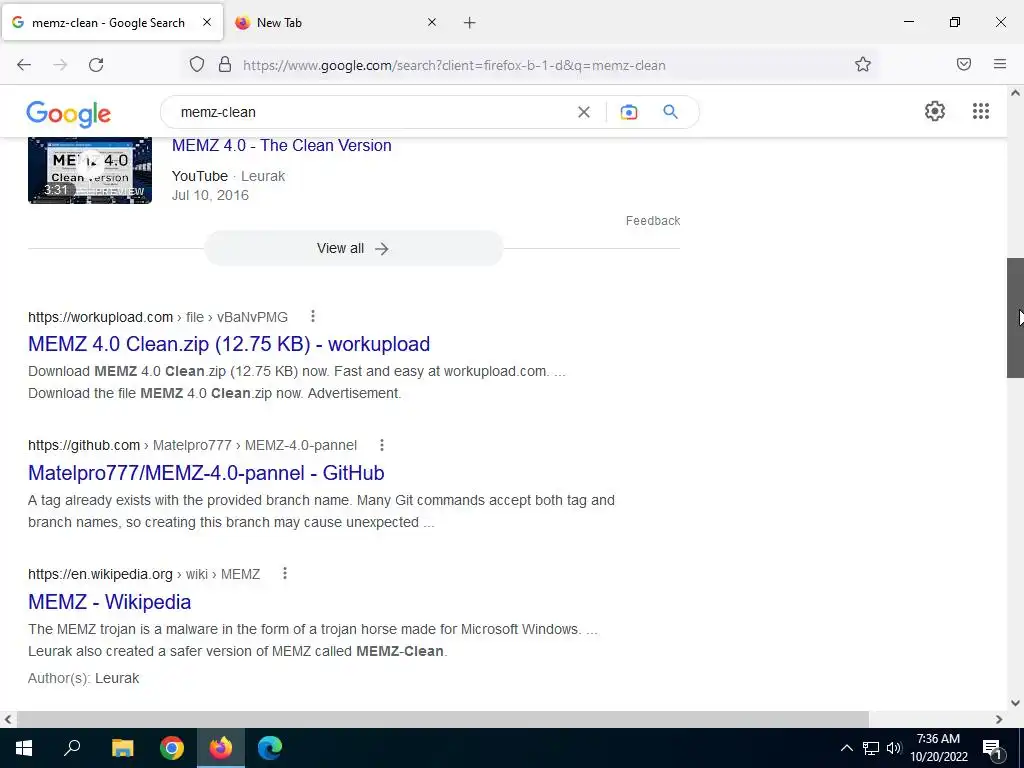1024x768 pixels.
Task: Open more options for github result
Action: 382,445
